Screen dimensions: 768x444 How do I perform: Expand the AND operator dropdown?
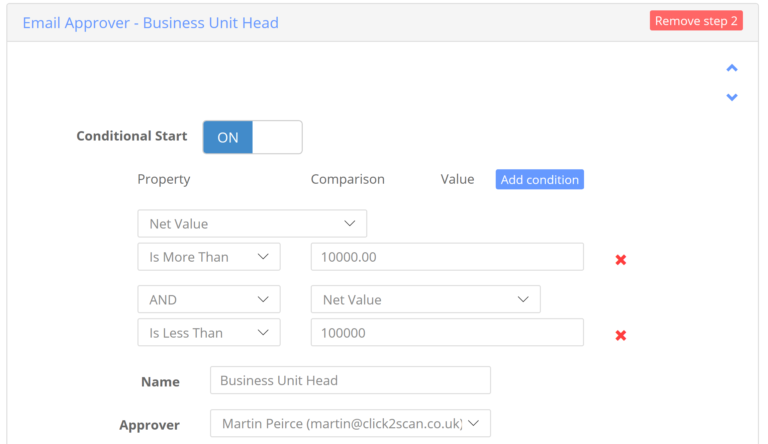coord(208,299)
